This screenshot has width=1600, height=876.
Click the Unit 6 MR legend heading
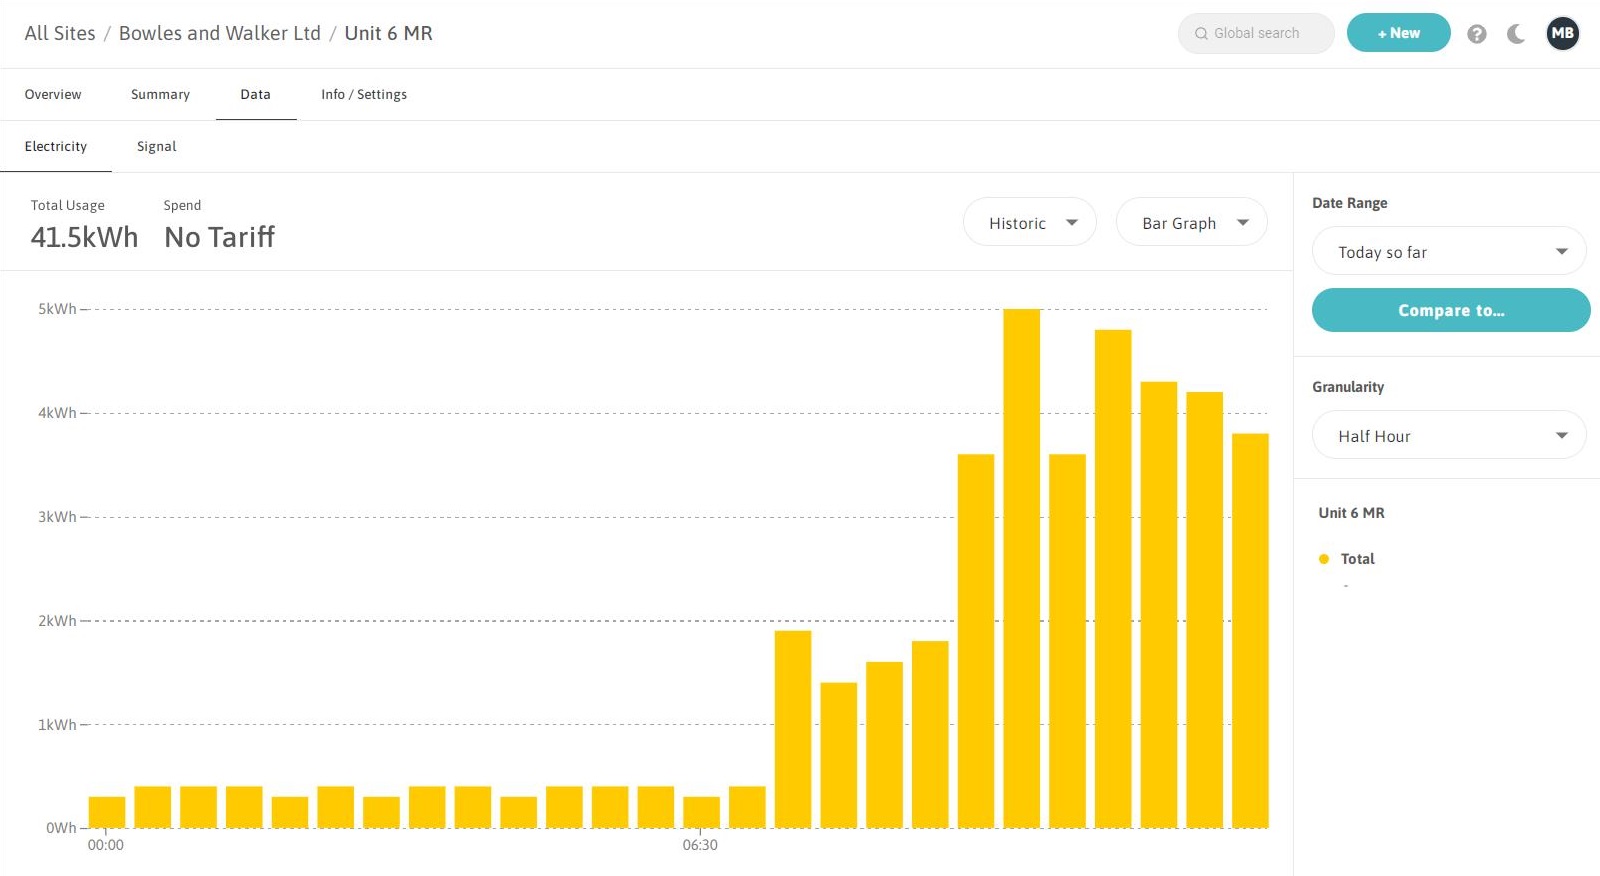pos(1351,513)
